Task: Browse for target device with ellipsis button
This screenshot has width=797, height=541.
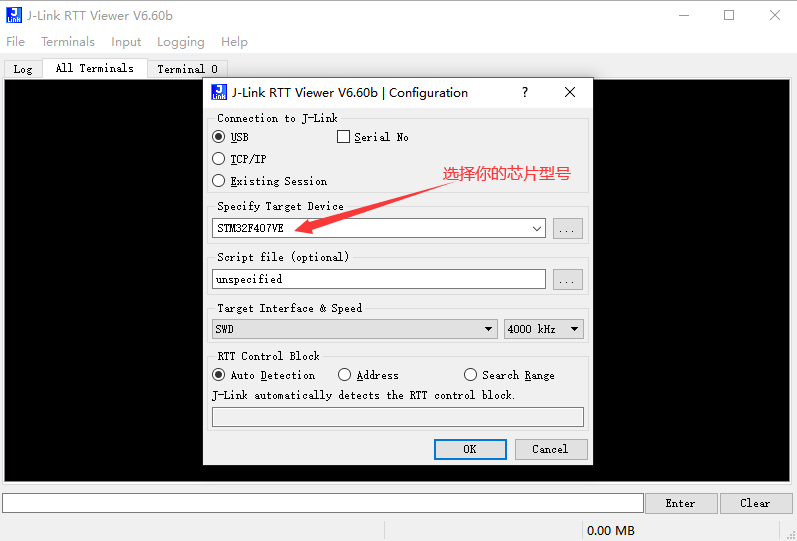Action: tap(567, 228)
